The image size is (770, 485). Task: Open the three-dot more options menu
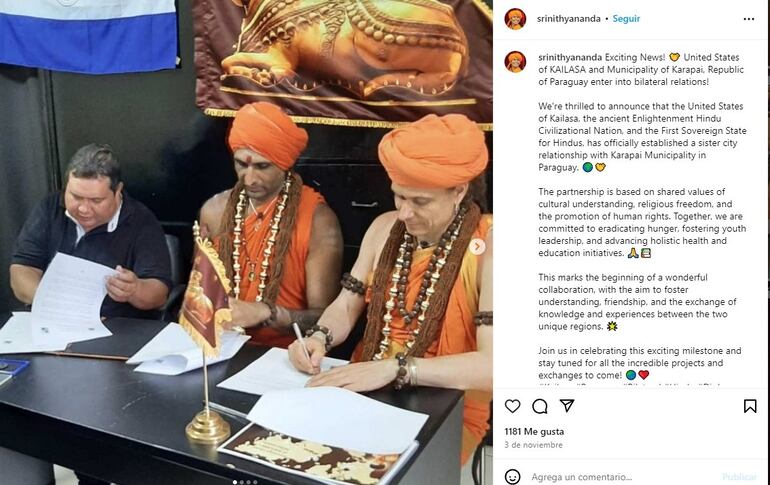click(x=748, y=19)
